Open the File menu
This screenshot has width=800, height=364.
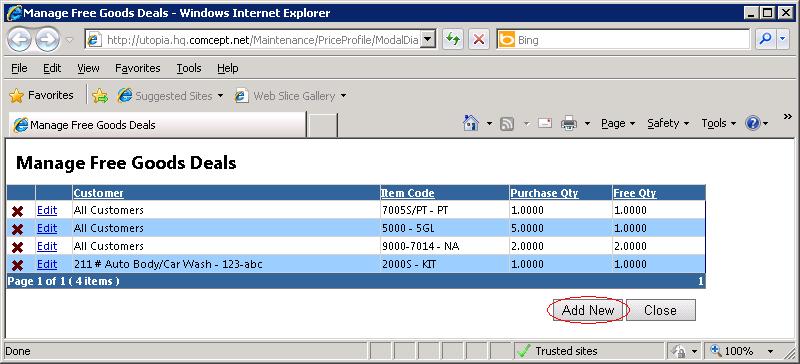(x=19, y=68)
